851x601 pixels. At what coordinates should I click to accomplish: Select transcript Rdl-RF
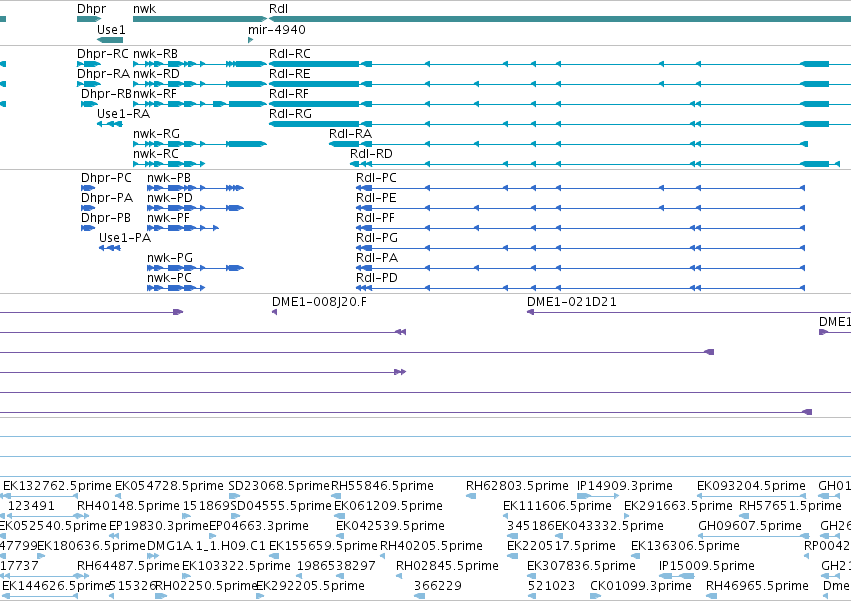[x=289, y=94]
